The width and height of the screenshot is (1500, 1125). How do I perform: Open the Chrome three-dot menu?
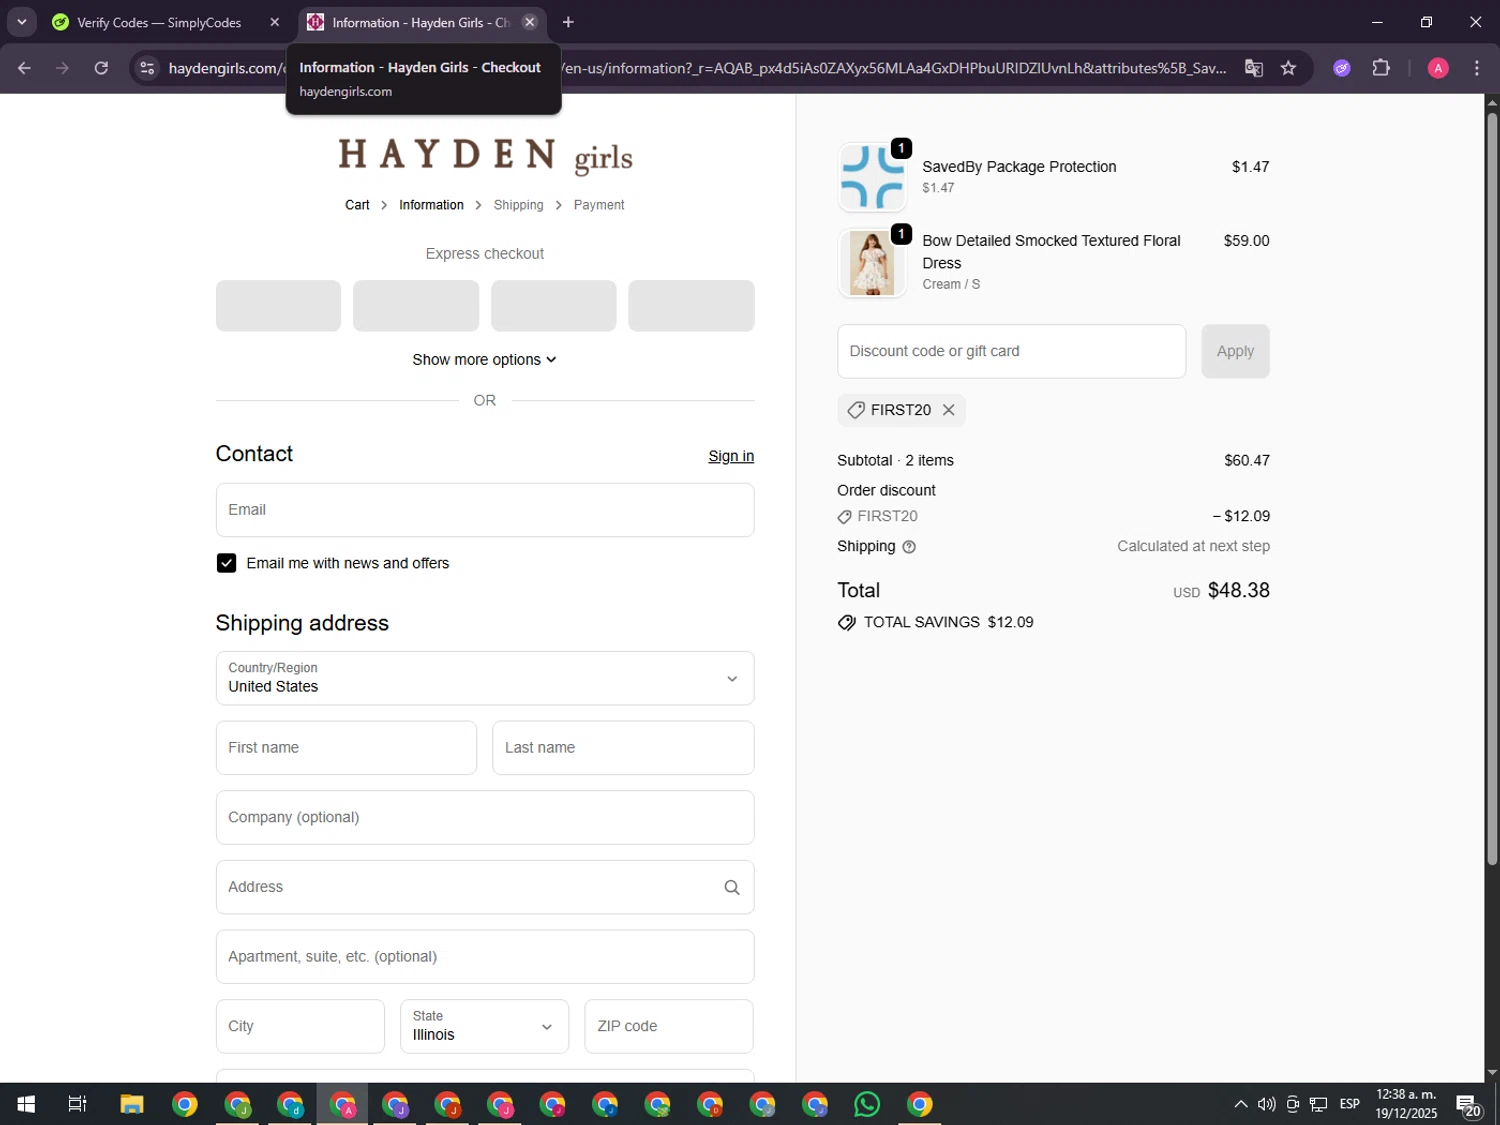[x=1477, y=68]
